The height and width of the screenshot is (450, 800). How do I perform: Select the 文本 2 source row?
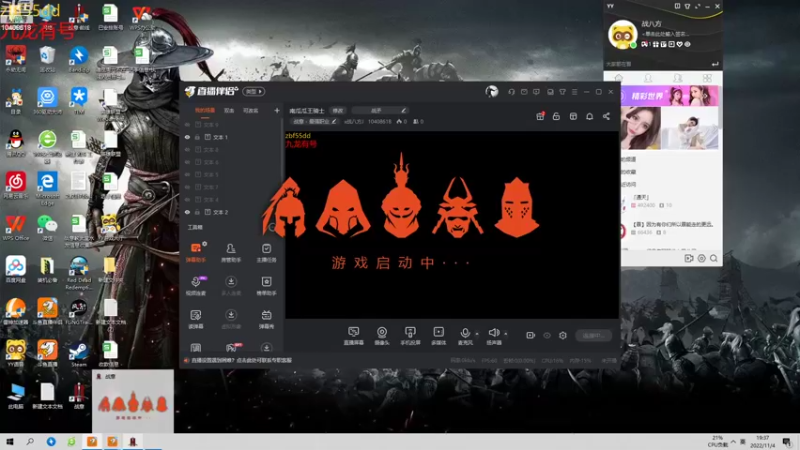232,212
